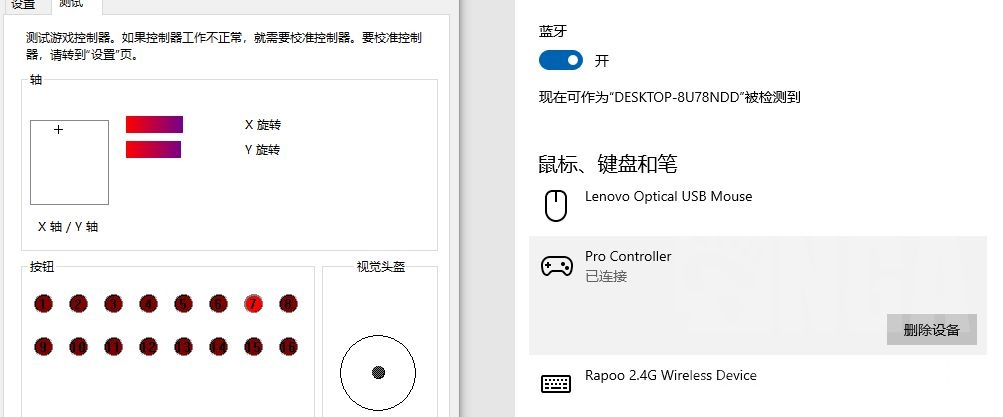Click the X 旋转 axis bar

[154, 124]
